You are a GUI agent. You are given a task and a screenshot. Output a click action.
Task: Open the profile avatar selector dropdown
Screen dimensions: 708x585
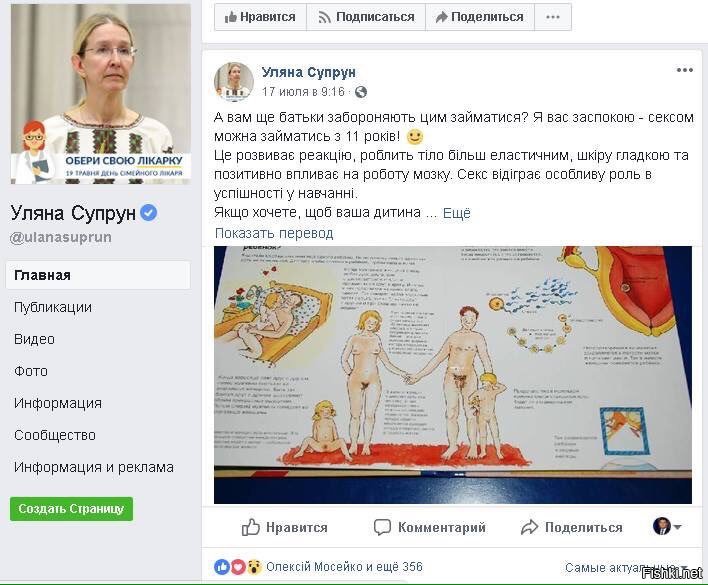click(667, 526)
